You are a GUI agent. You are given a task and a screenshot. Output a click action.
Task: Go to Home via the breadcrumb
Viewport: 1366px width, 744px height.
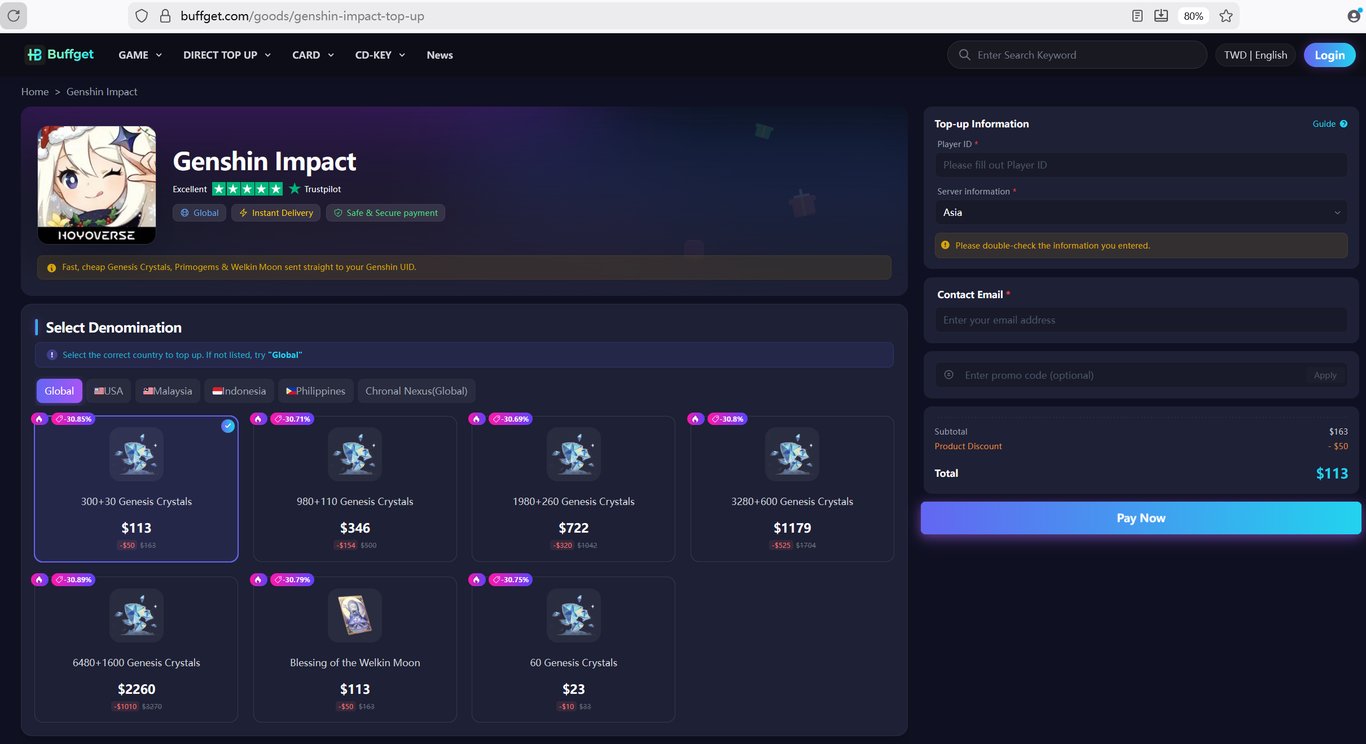point(35,92)
